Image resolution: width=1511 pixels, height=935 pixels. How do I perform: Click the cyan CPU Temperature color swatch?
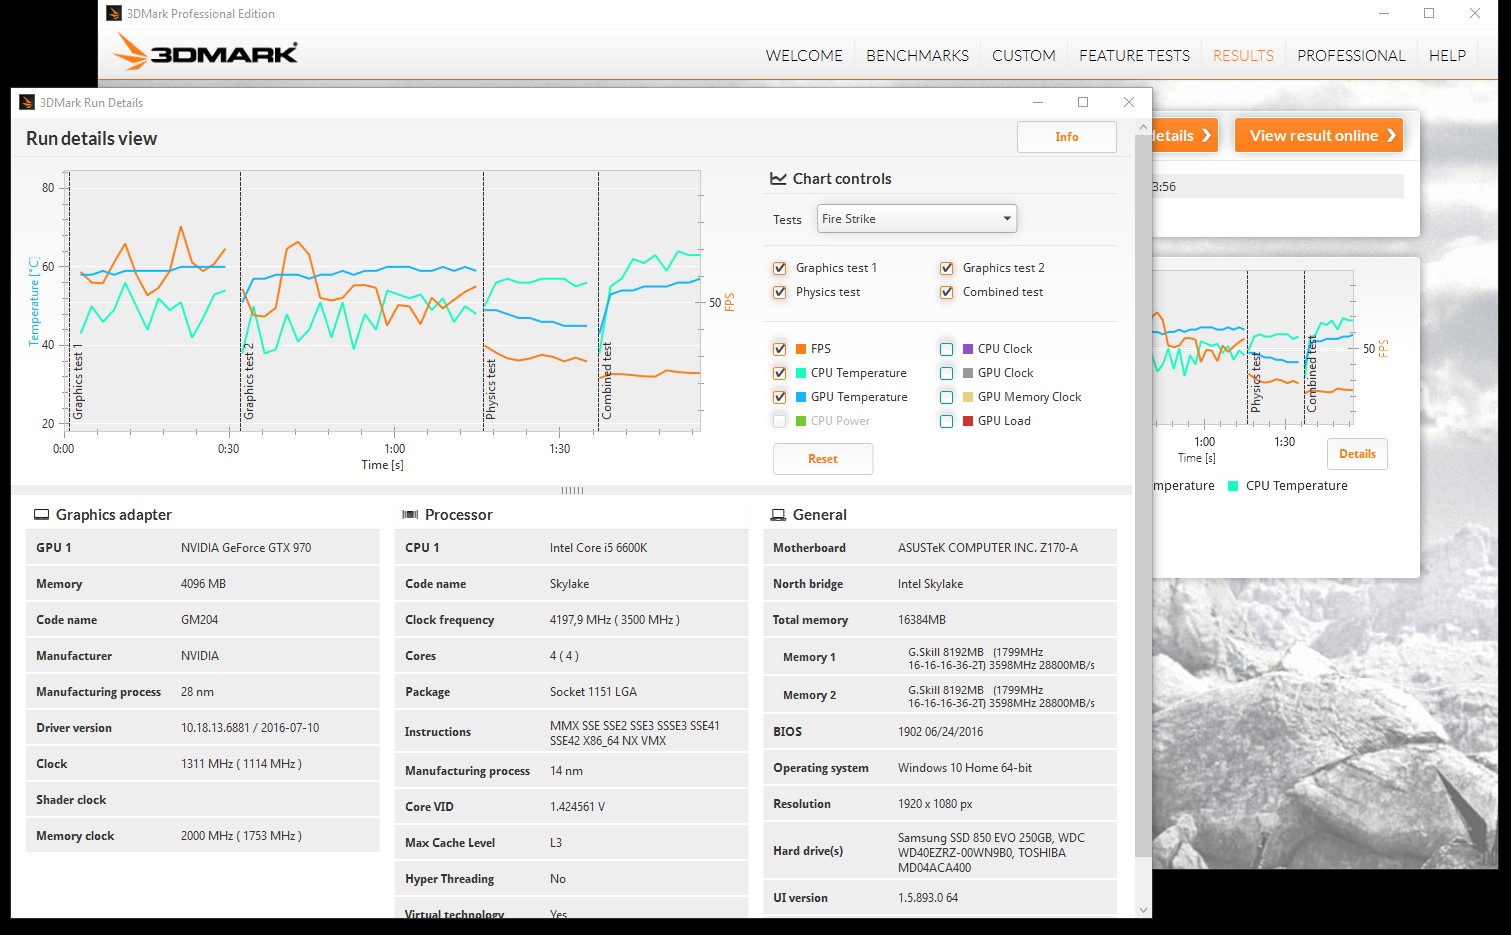coord(801,373)
